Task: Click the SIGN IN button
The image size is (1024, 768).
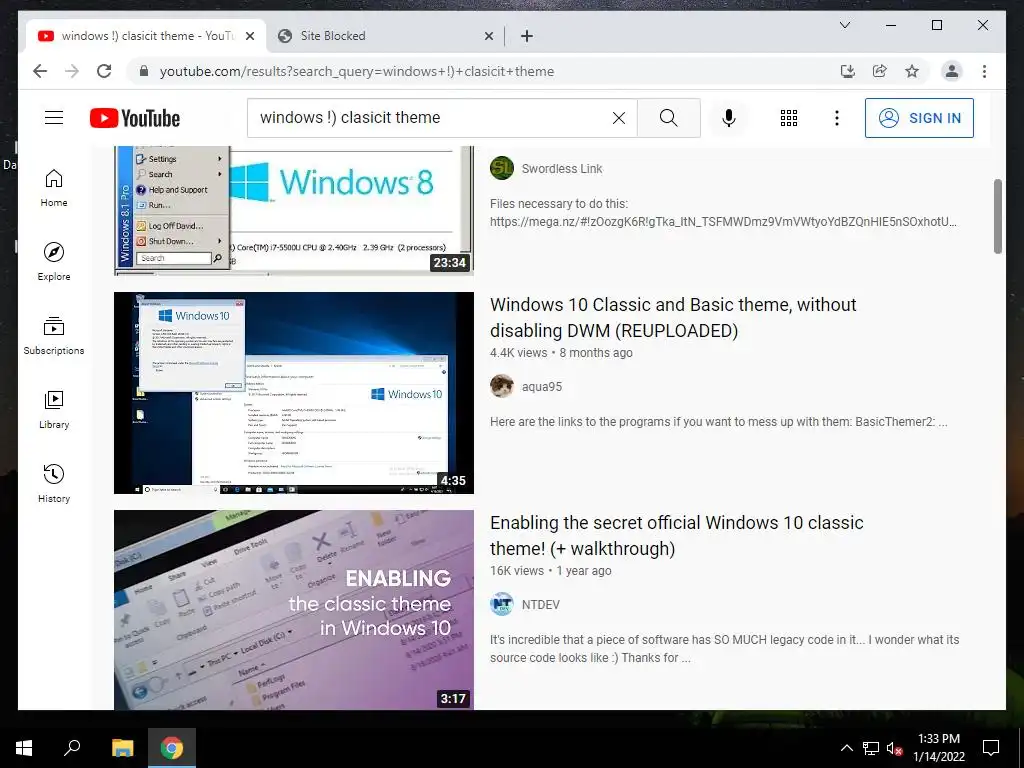Action: coord(919,118)
